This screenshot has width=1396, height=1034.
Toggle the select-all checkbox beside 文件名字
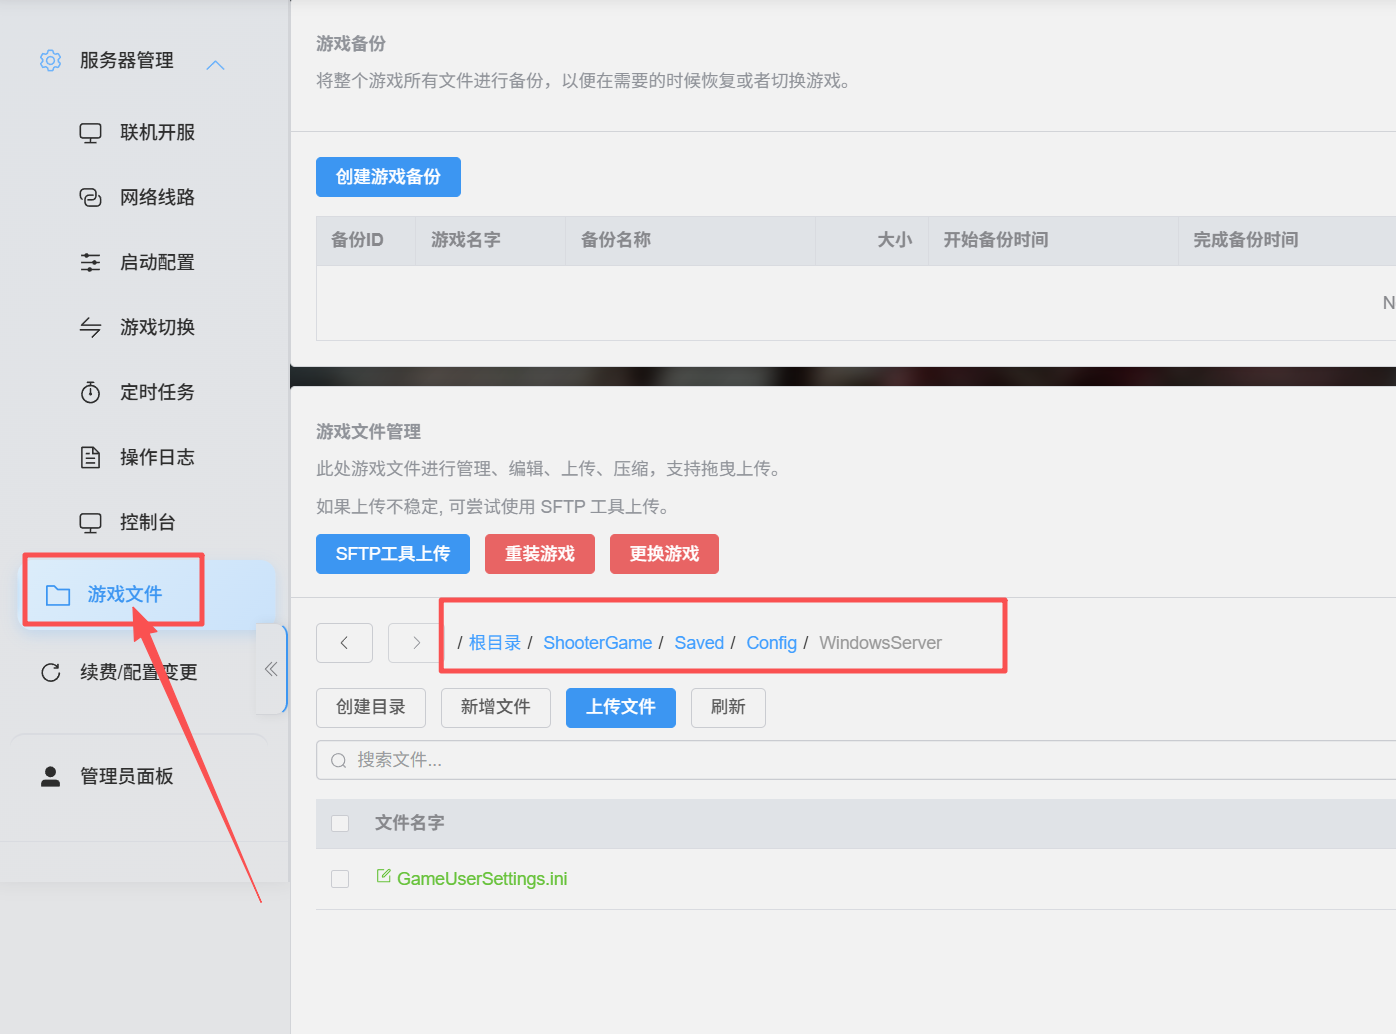340,823
